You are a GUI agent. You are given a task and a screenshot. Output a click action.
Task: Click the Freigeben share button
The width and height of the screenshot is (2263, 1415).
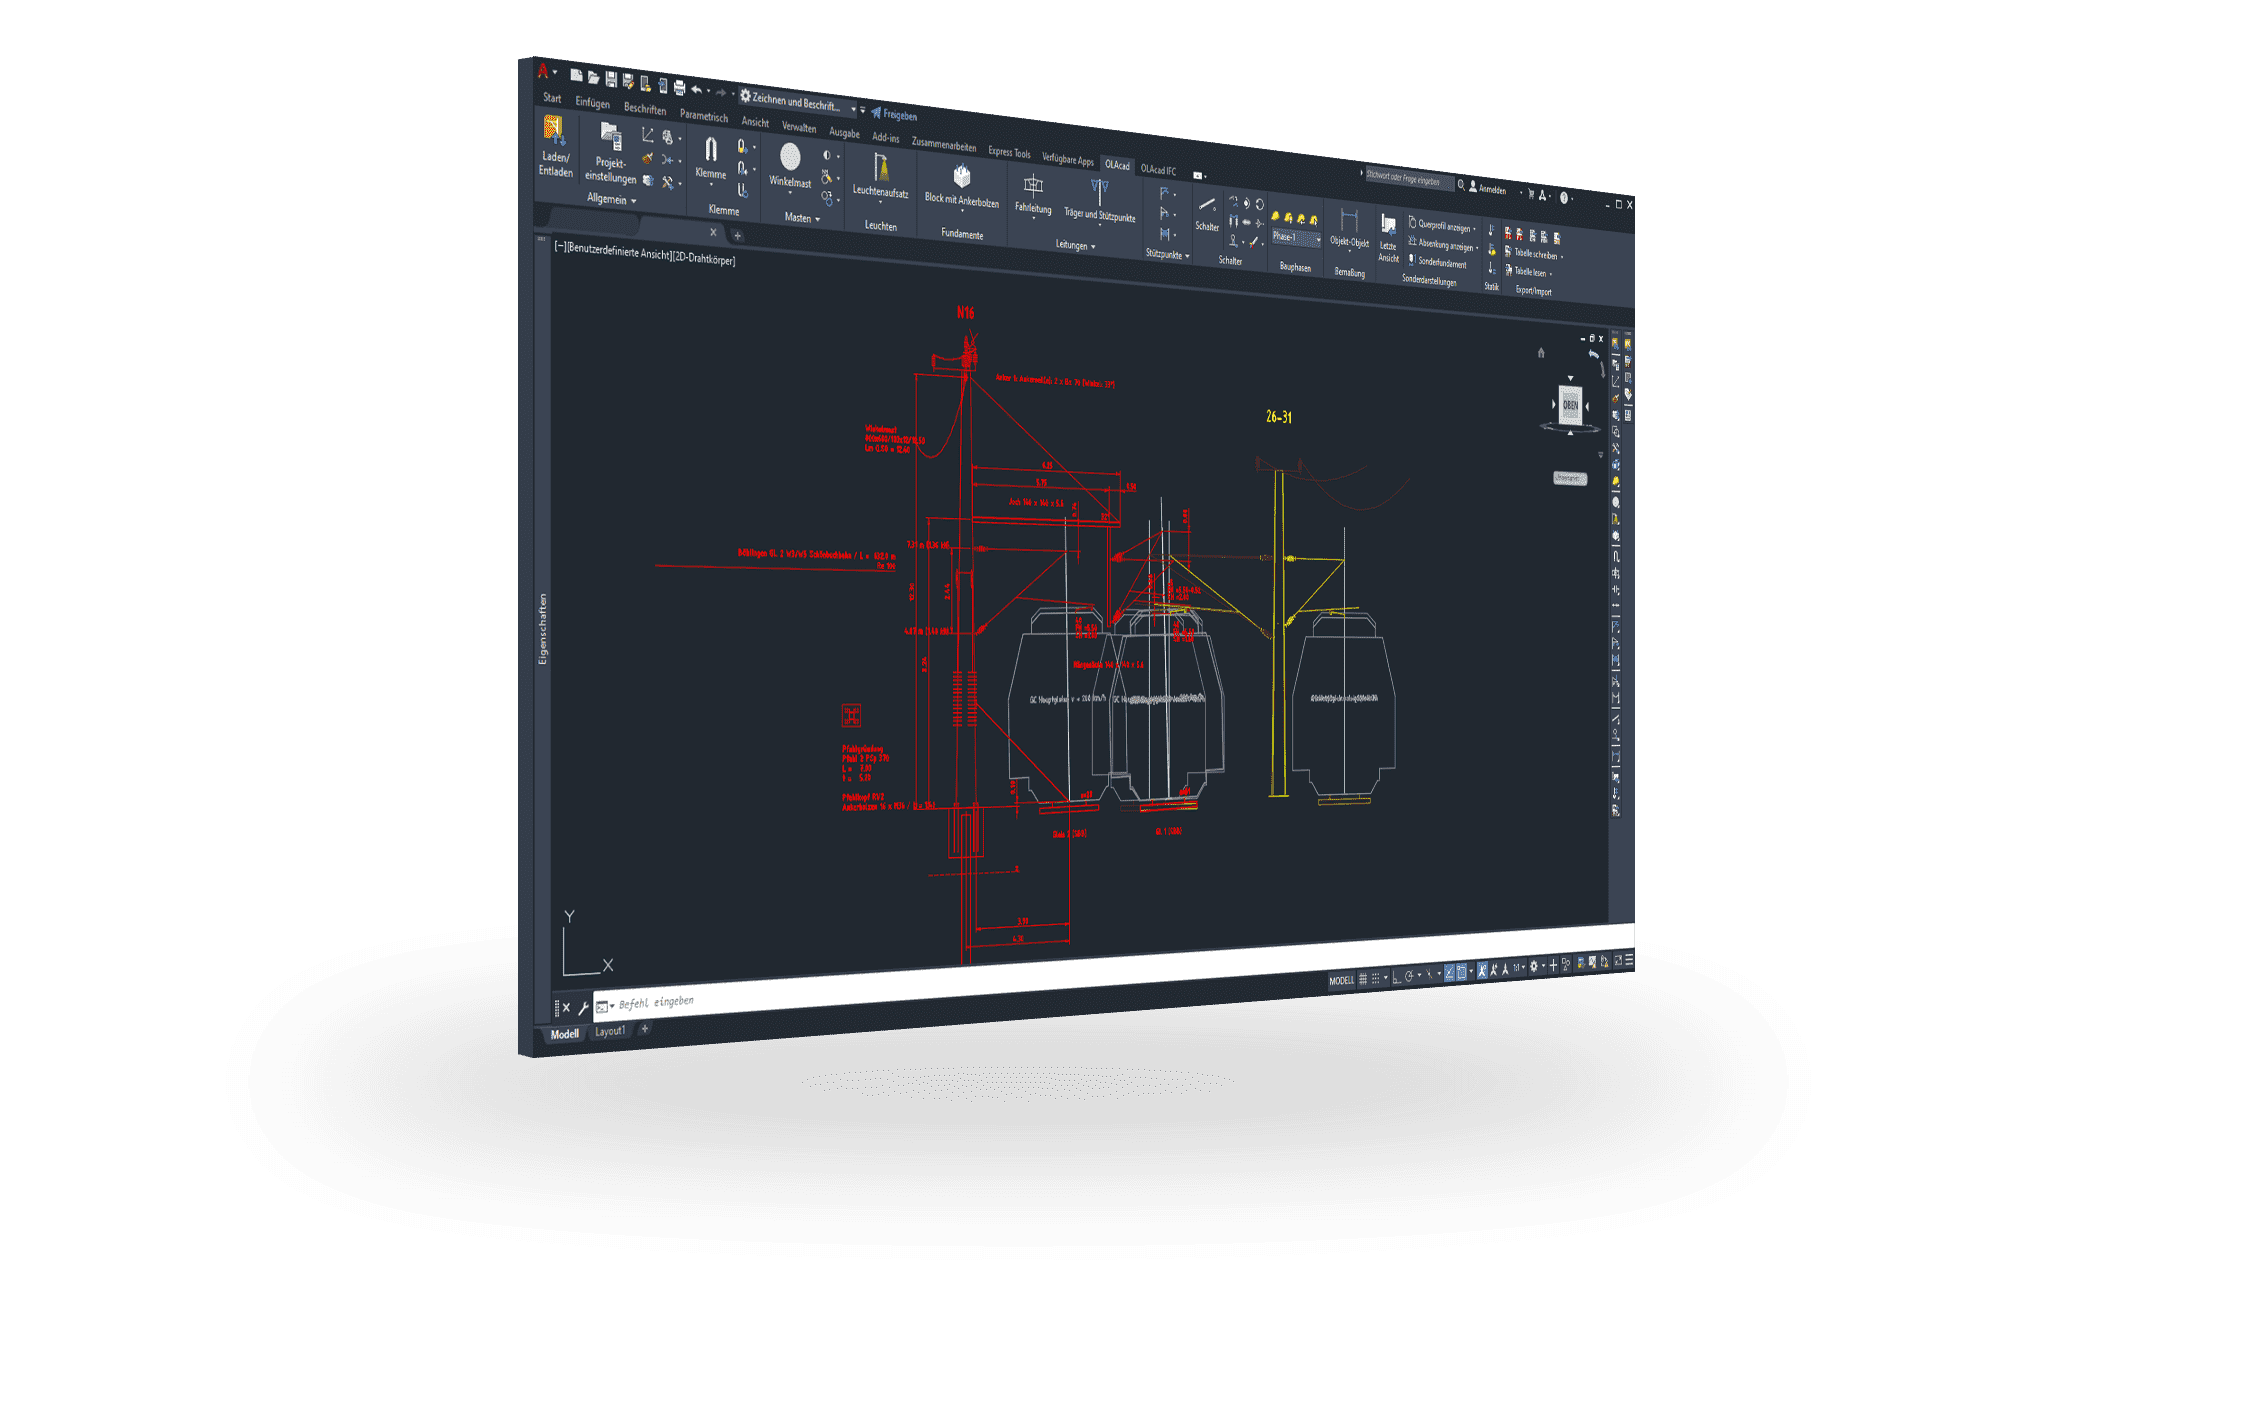tap(894, 115)
